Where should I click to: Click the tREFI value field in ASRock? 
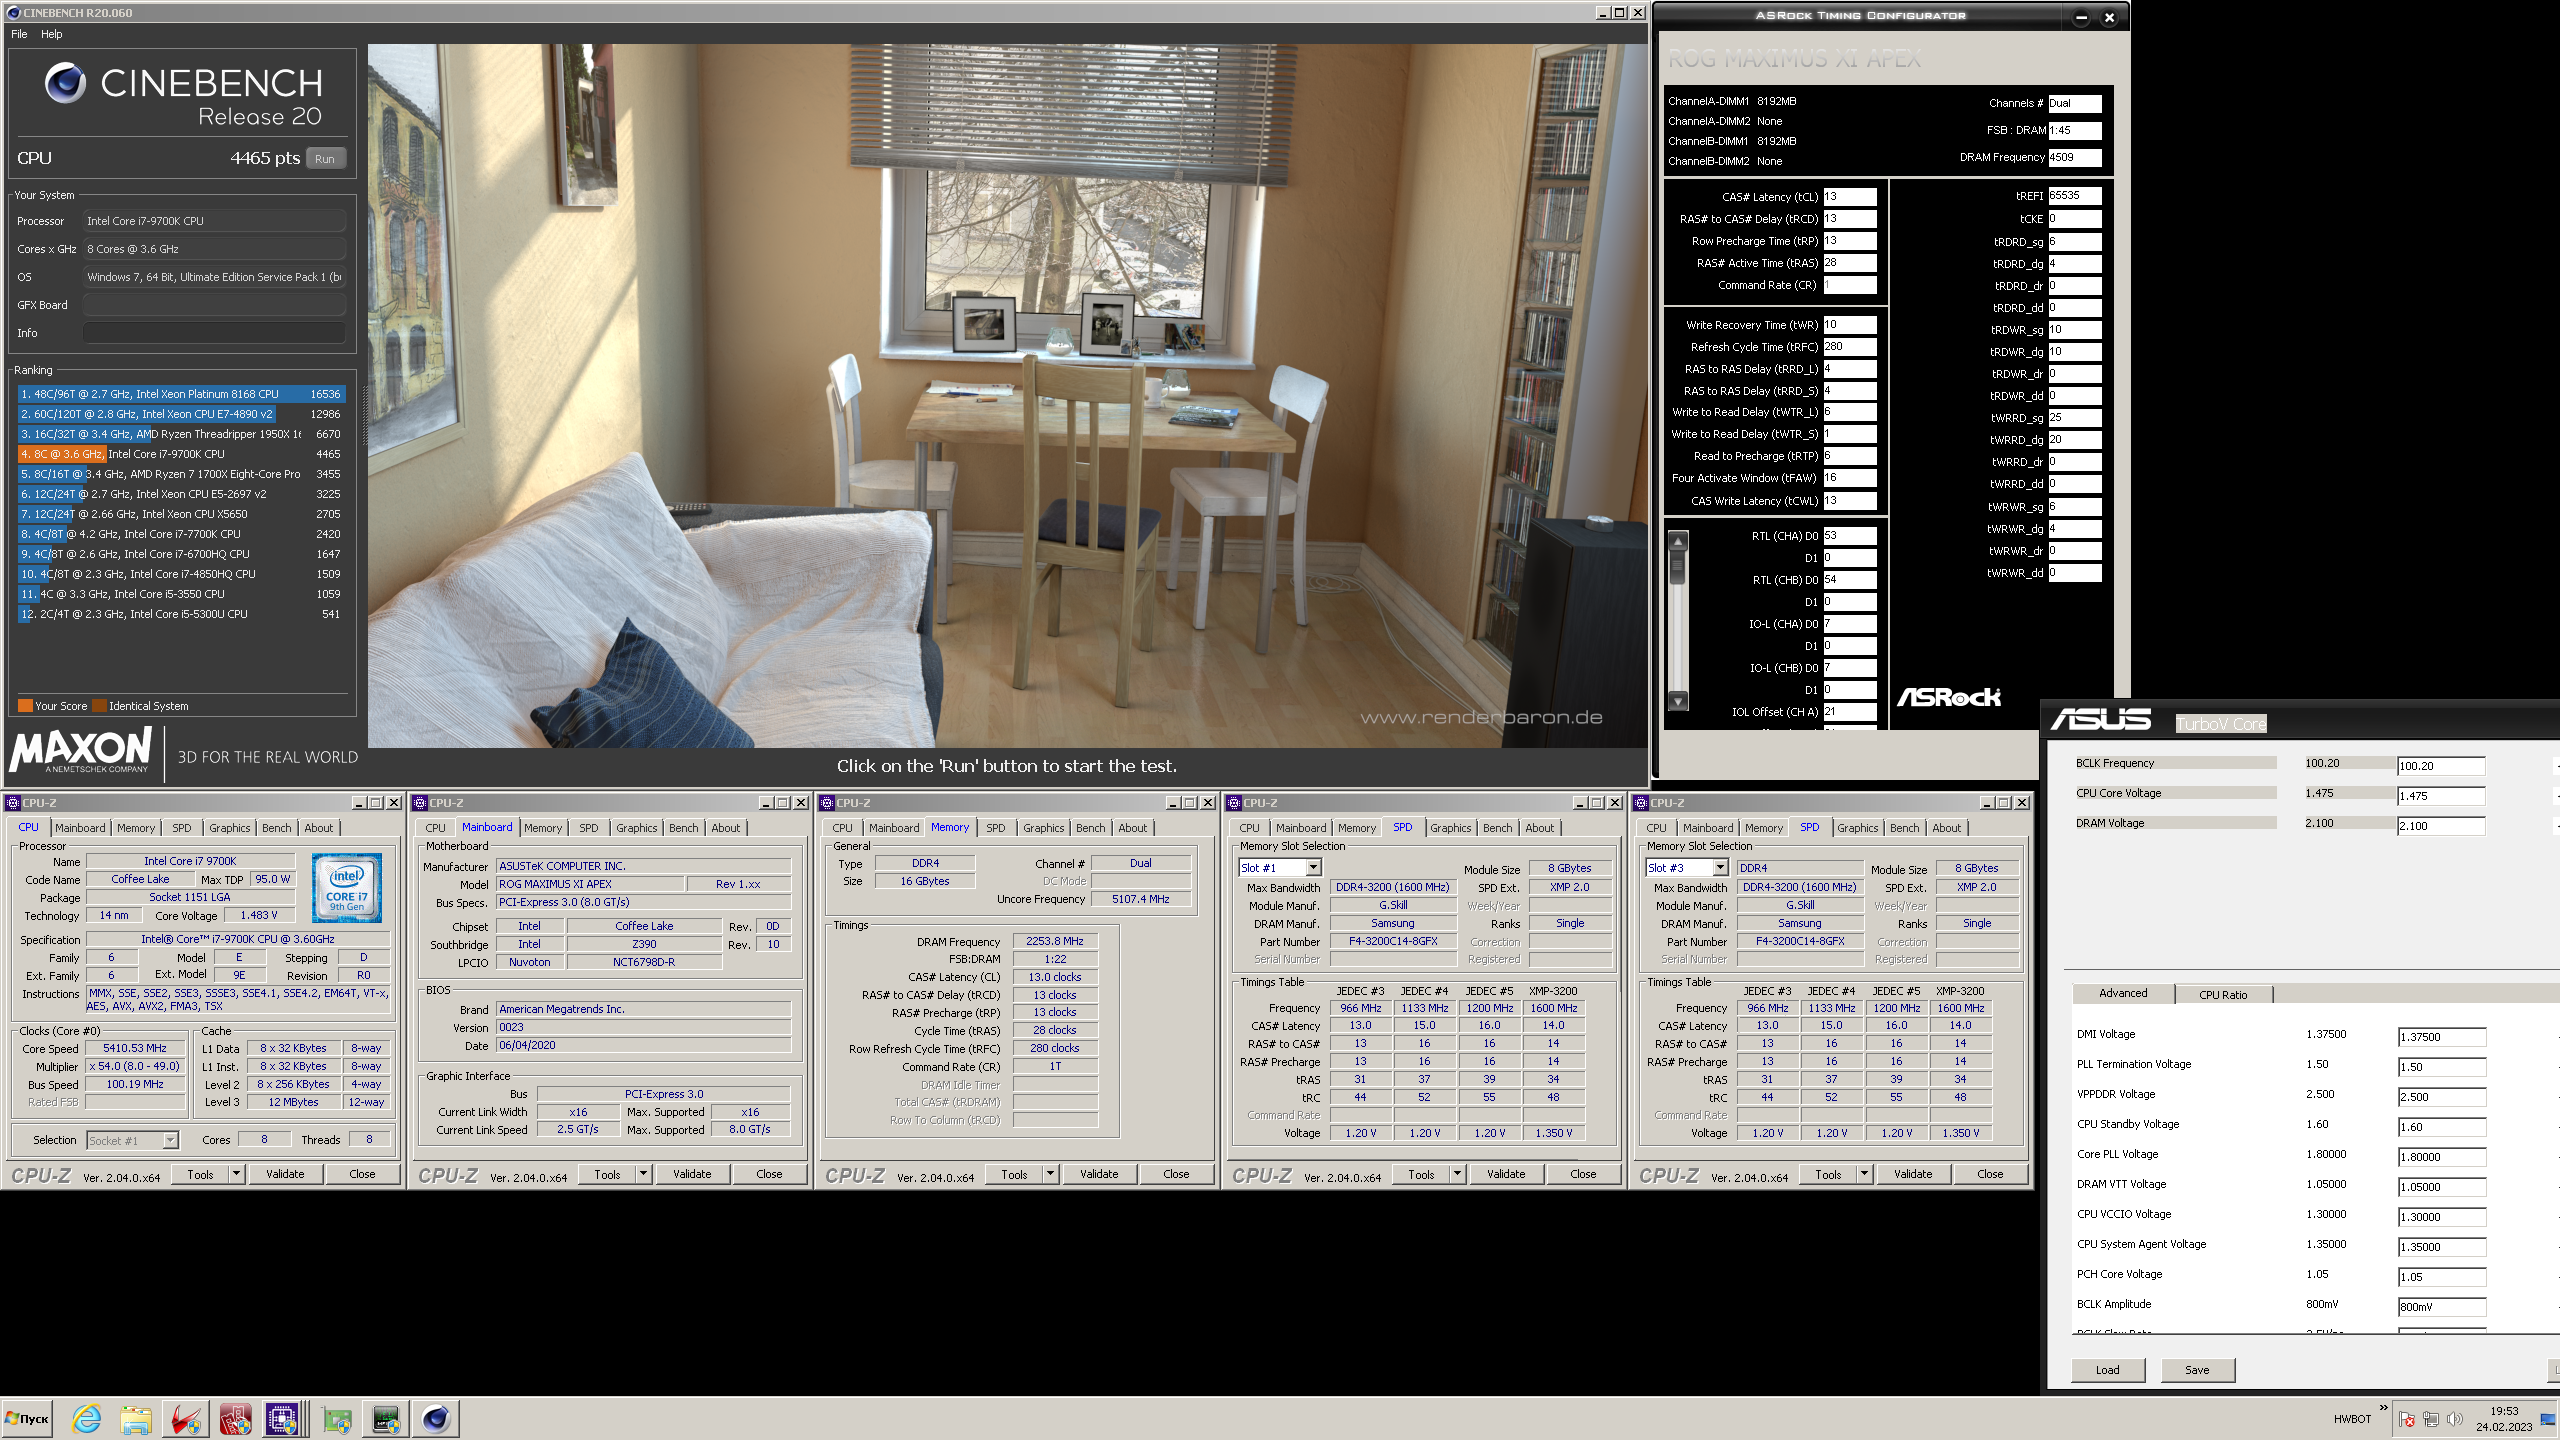click(x=2075, y=196)
